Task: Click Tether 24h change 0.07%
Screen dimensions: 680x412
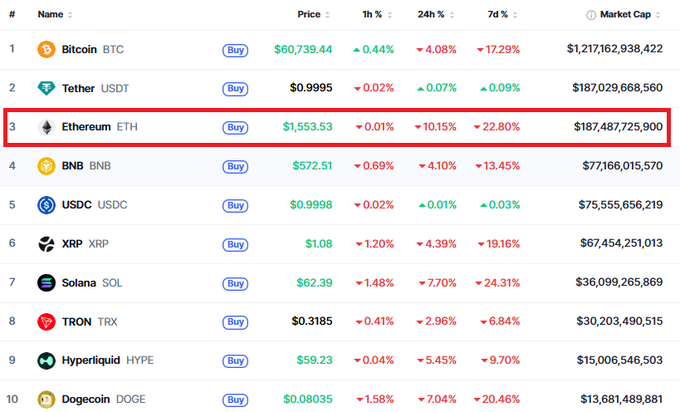Action: coord(437,88)
